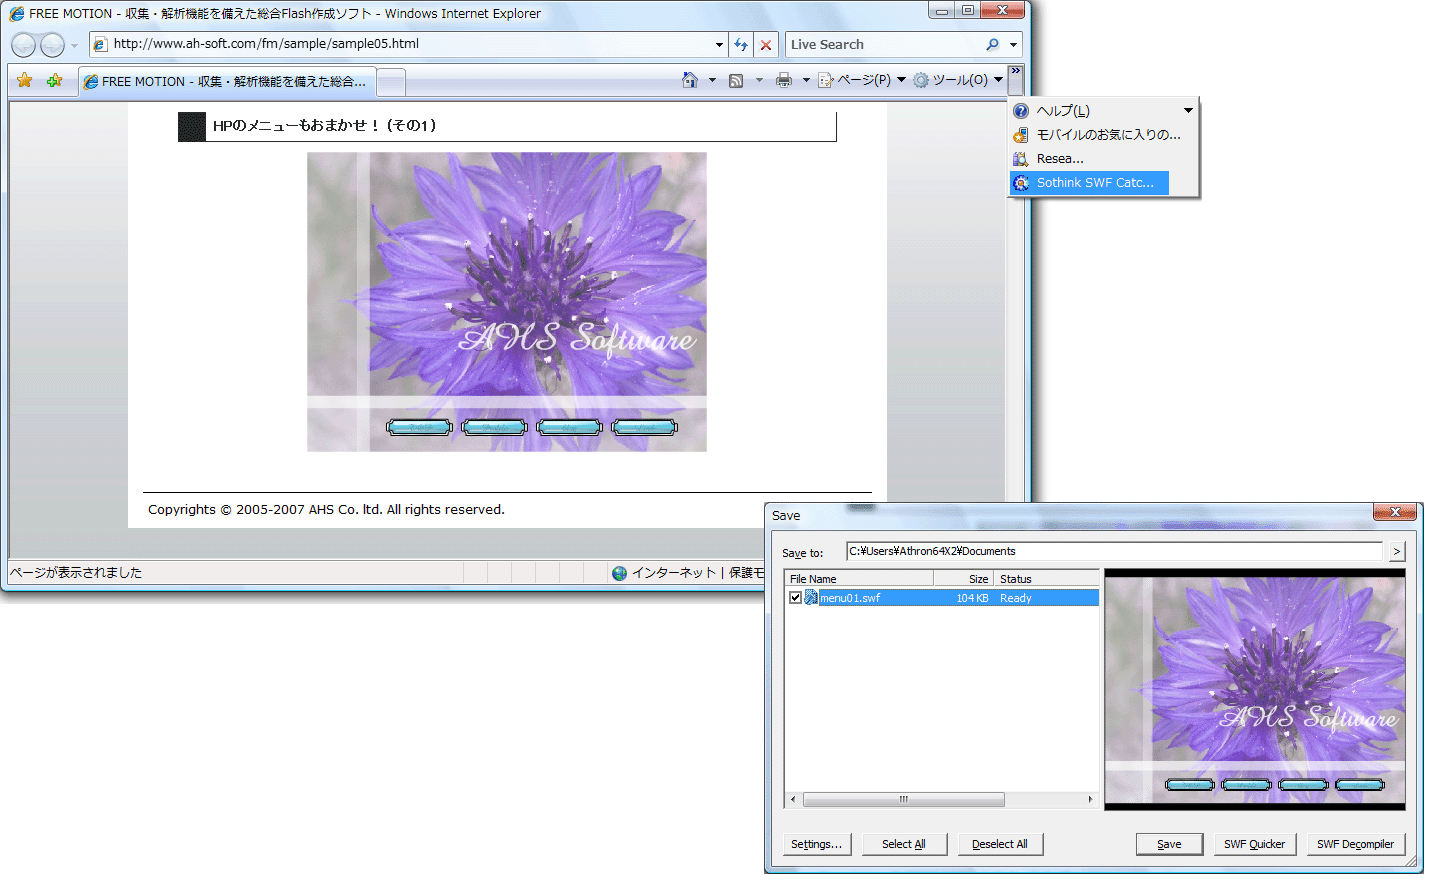This screenshot has width=1455, height=894.
Task: Click the Sothink SWF Catcher icon in menu
Action: (x=1021, y=183)
